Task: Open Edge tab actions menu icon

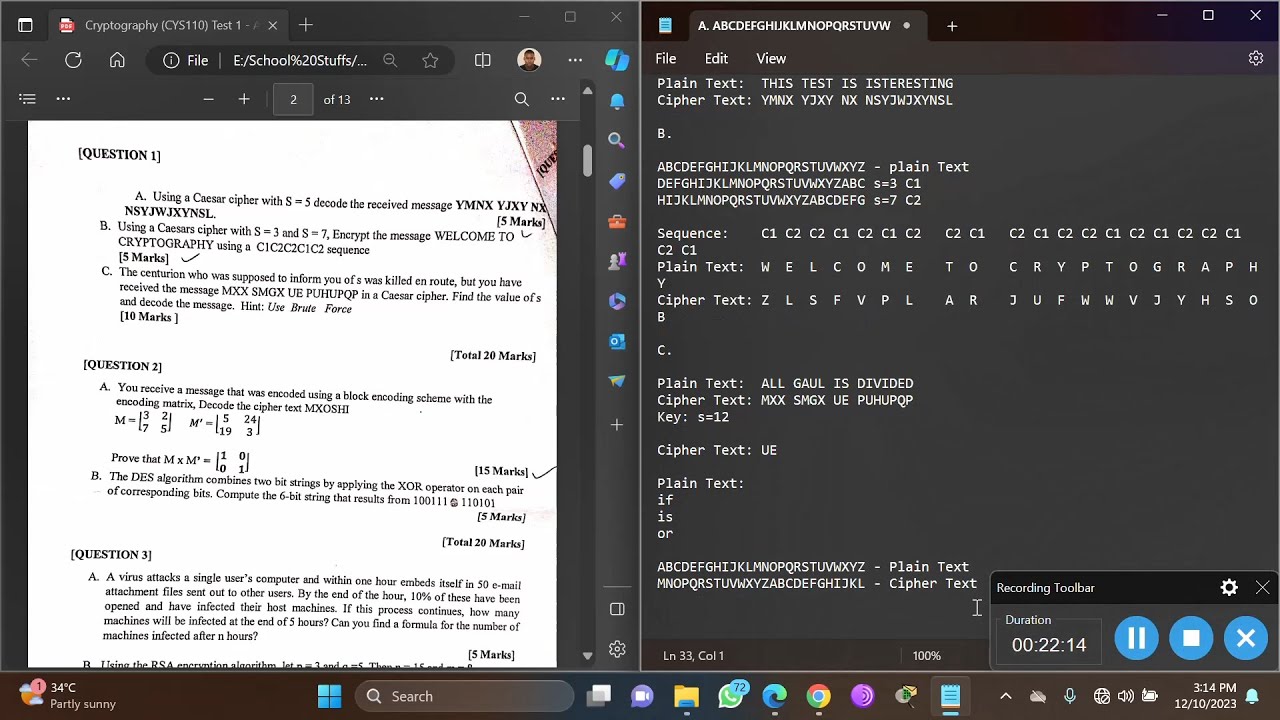Action: click(25, 25)
